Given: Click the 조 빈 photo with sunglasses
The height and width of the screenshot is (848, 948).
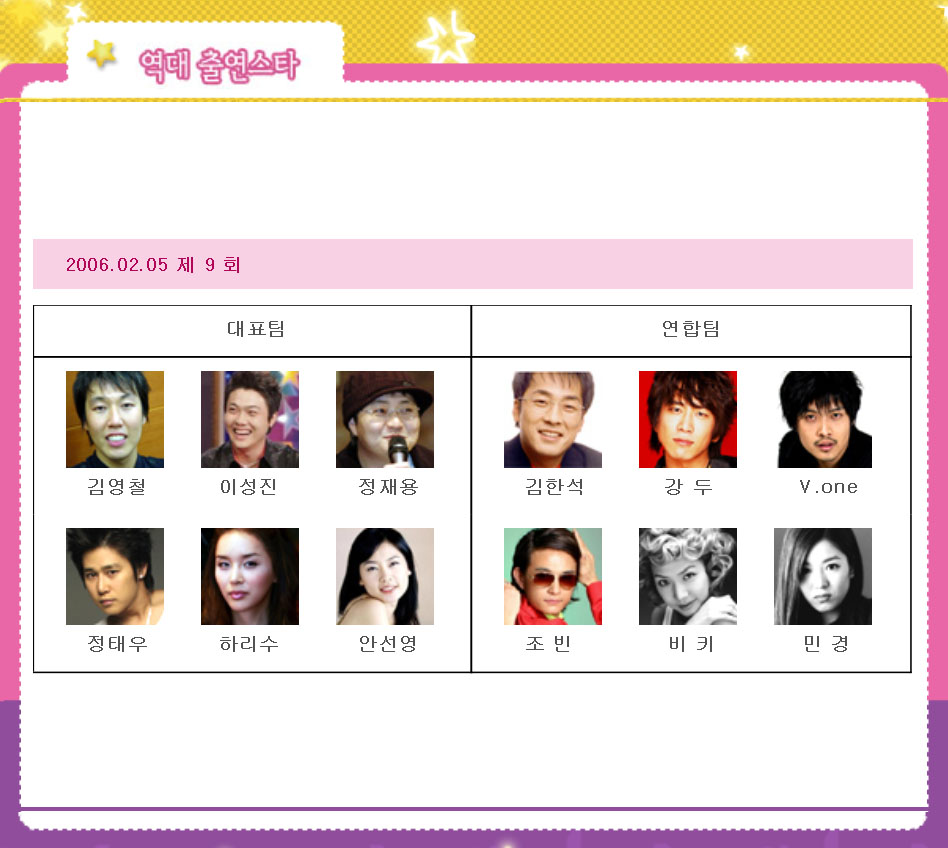Looking at the screenshot, I should 553,577.
